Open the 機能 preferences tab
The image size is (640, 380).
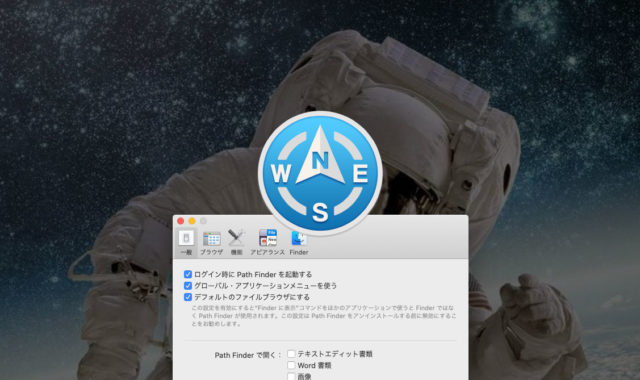pos(236,242)
